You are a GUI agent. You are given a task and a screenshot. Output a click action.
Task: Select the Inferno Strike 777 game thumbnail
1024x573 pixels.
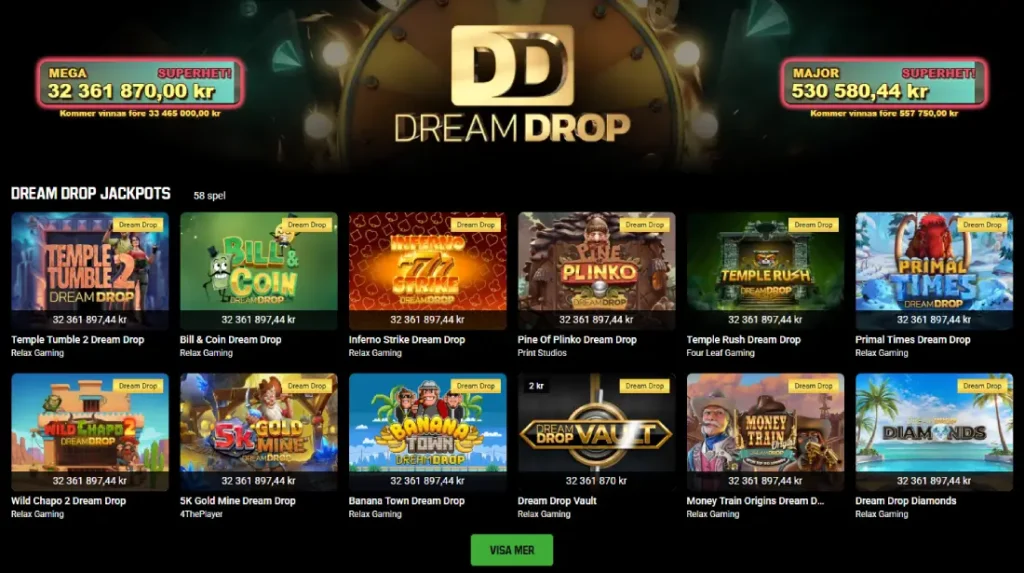(428, 270)
